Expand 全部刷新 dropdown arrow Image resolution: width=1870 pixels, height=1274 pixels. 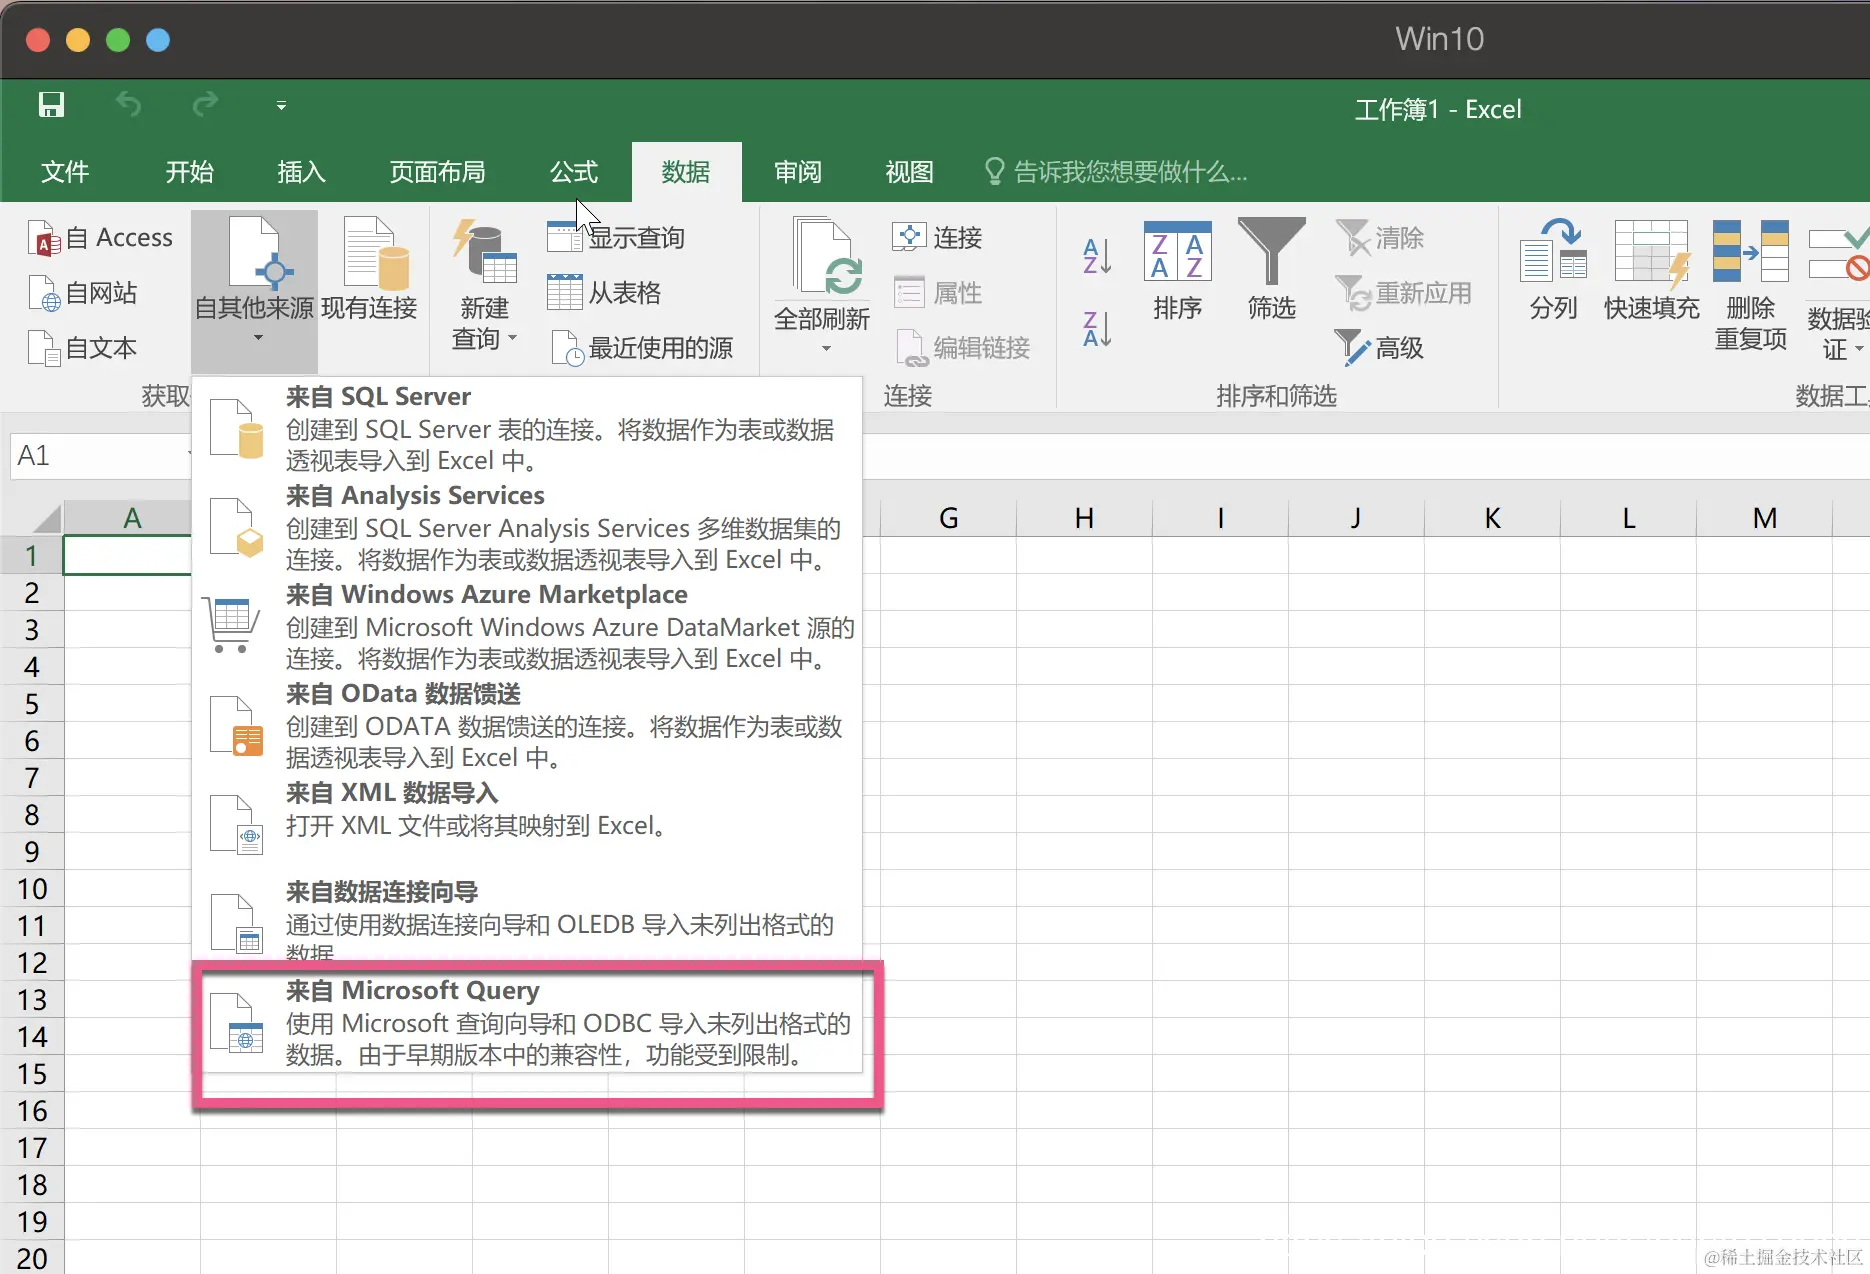pyautogui.click(x=826, y=349)
